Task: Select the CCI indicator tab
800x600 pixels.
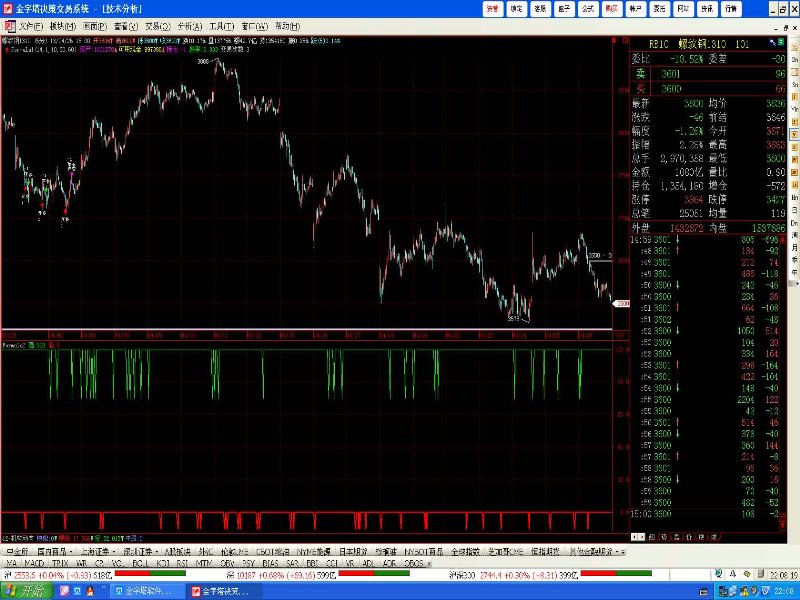Action: pos(332,563)
